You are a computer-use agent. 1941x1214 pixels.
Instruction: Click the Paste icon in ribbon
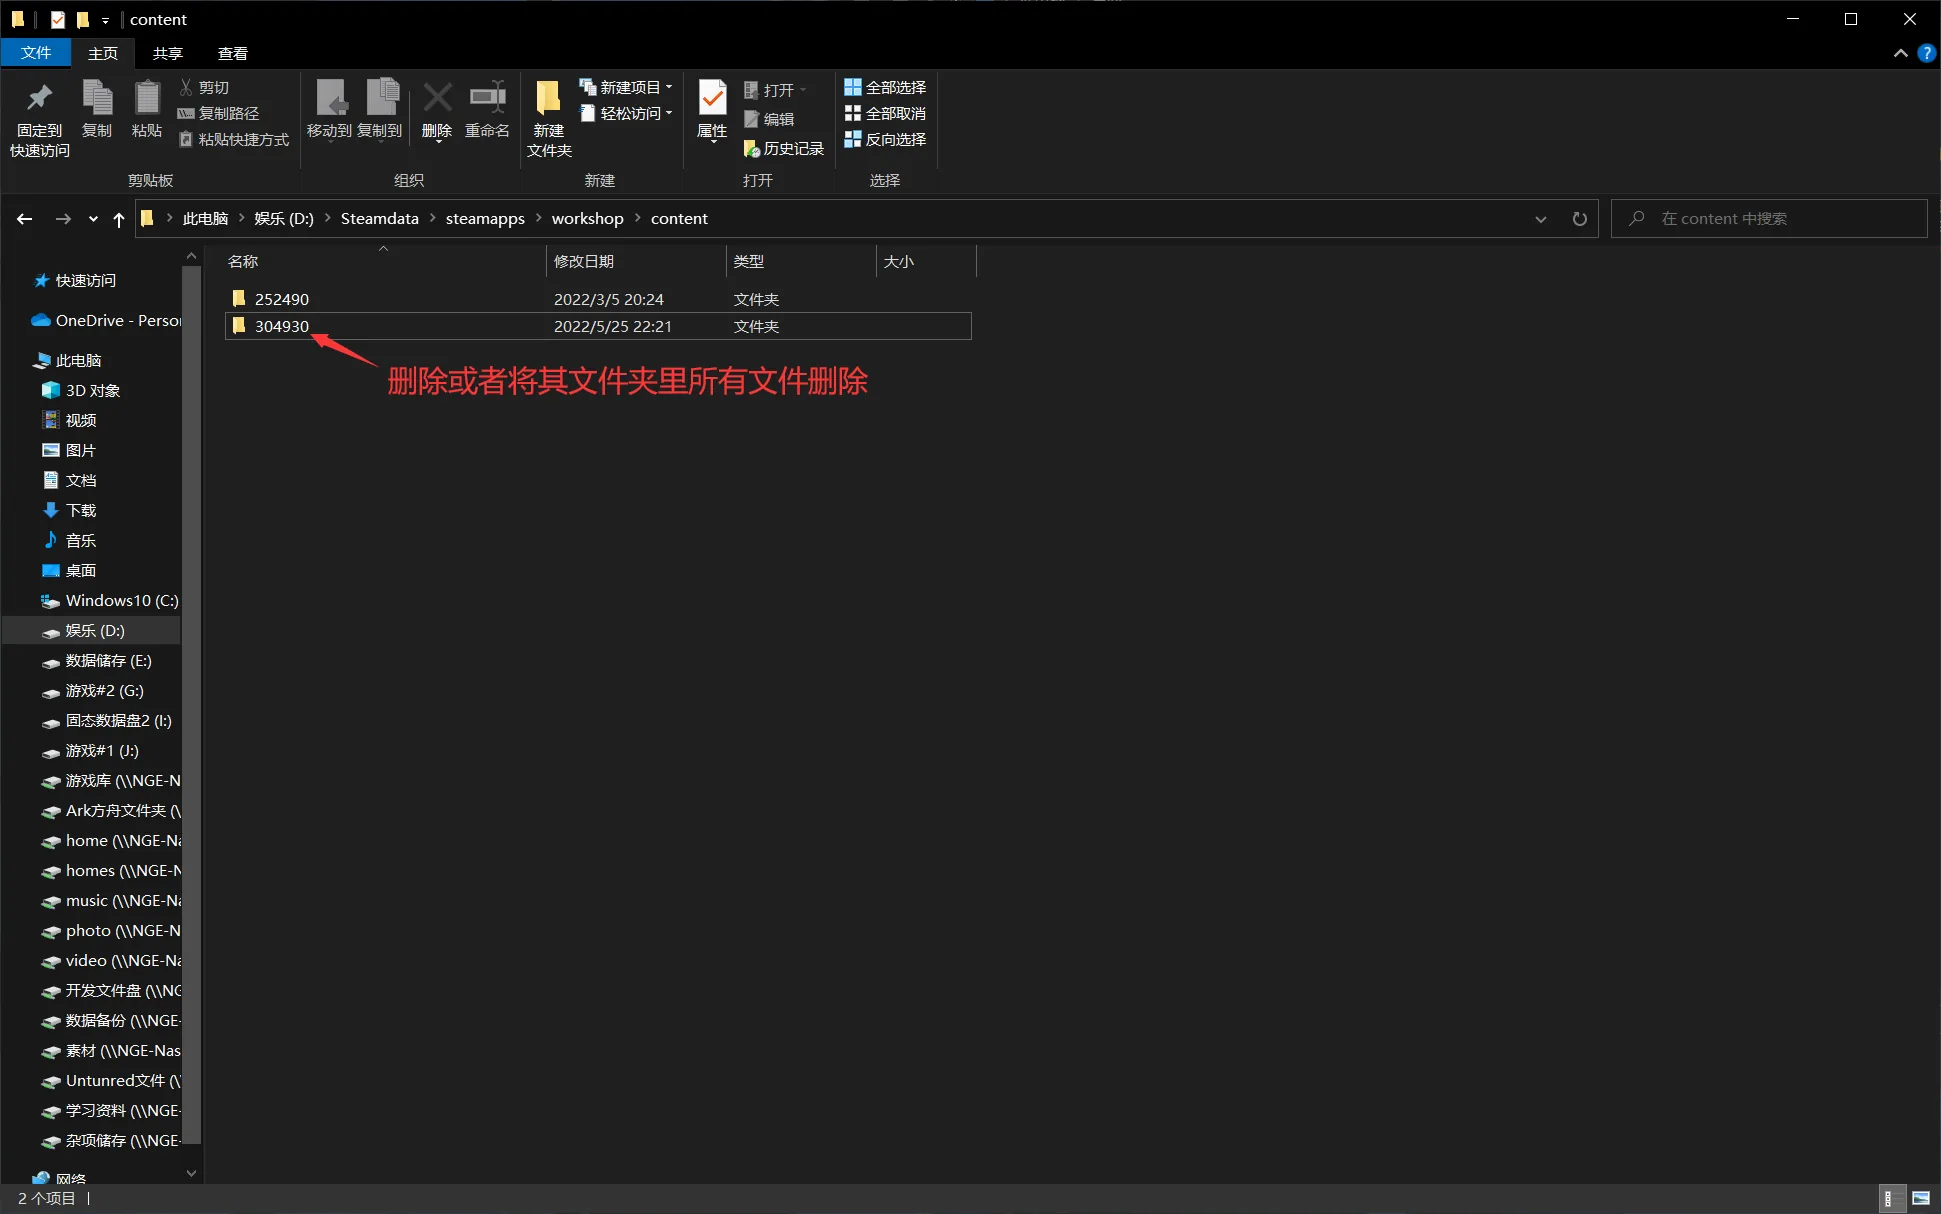click(x=147, y=98)
